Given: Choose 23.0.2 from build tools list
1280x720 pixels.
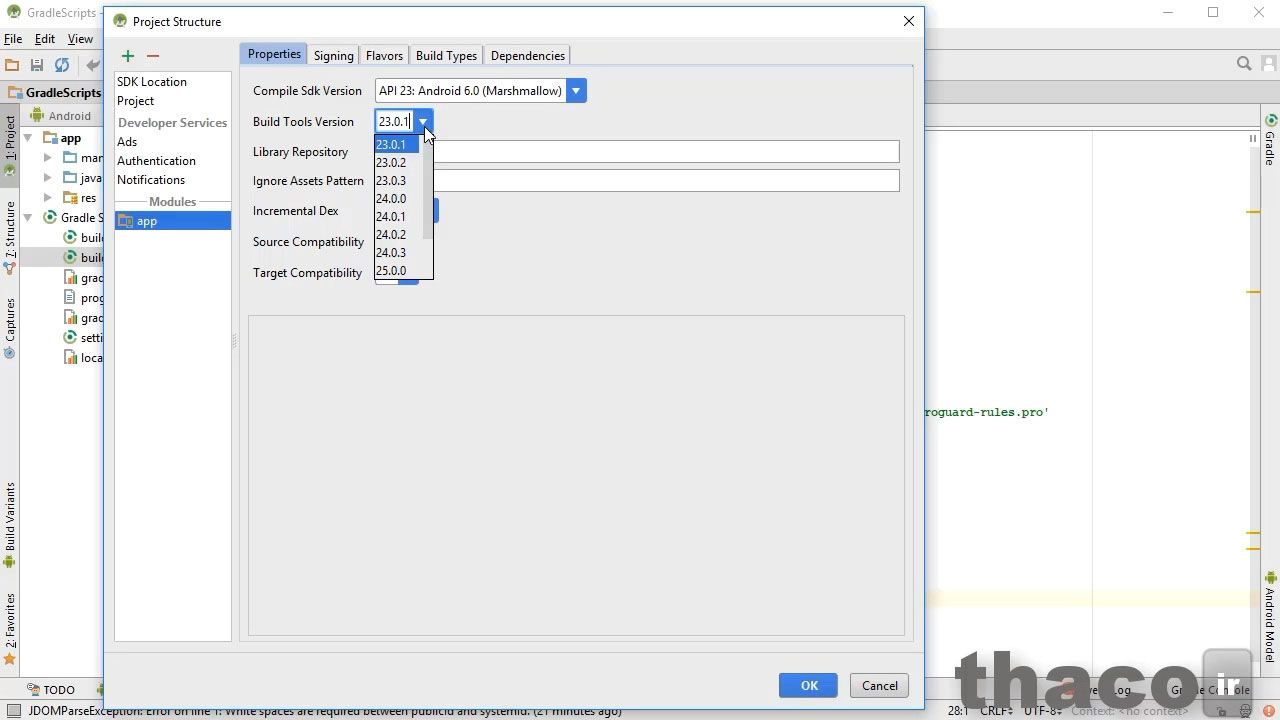Looking at the screenshot, I should [x=396, y=163].
